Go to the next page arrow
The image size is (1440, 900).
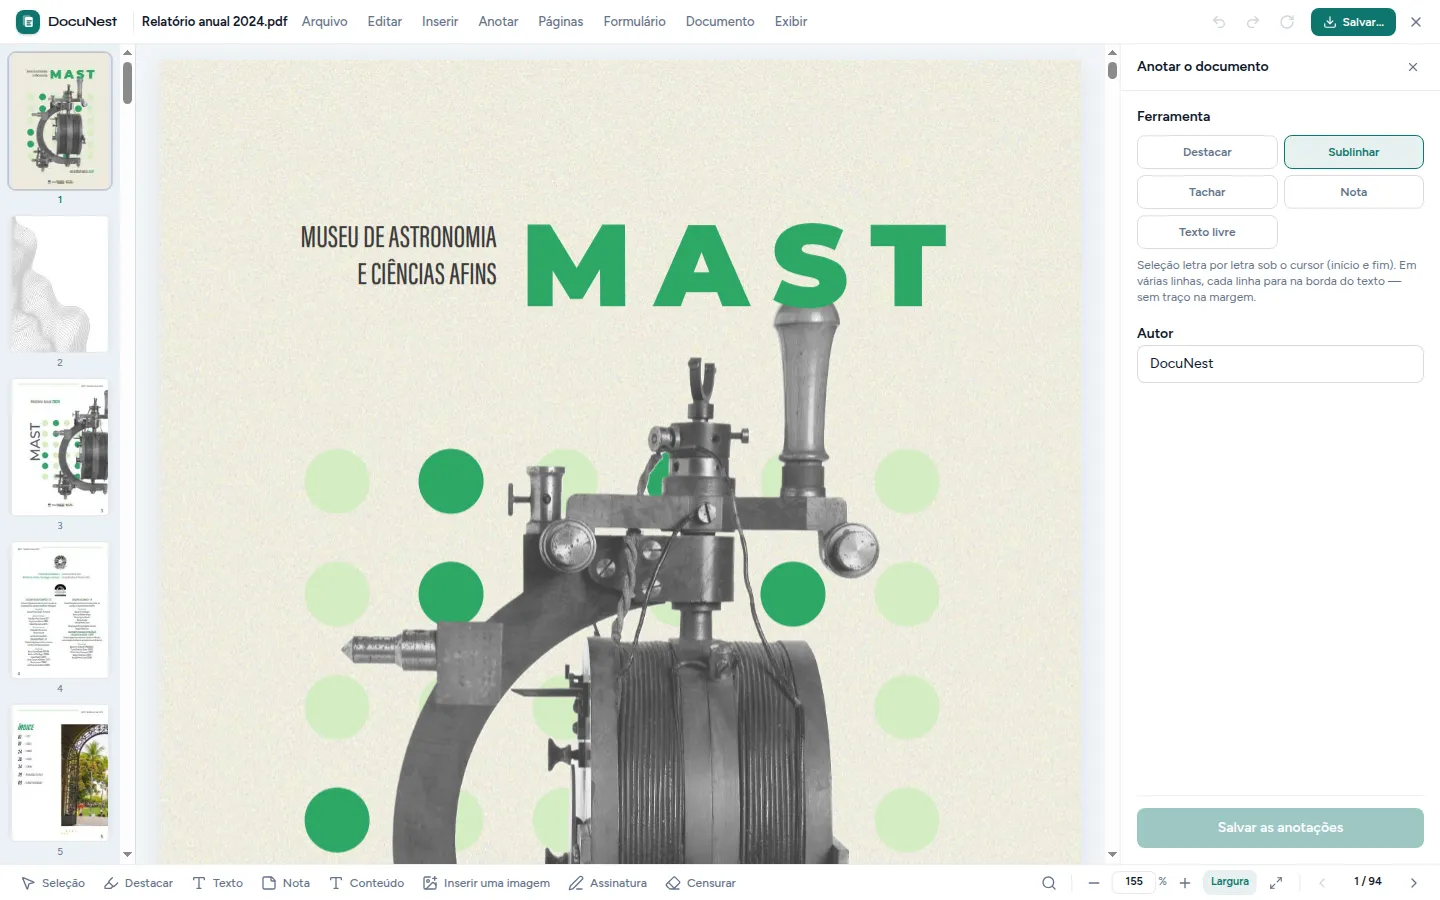point(1414,883)
